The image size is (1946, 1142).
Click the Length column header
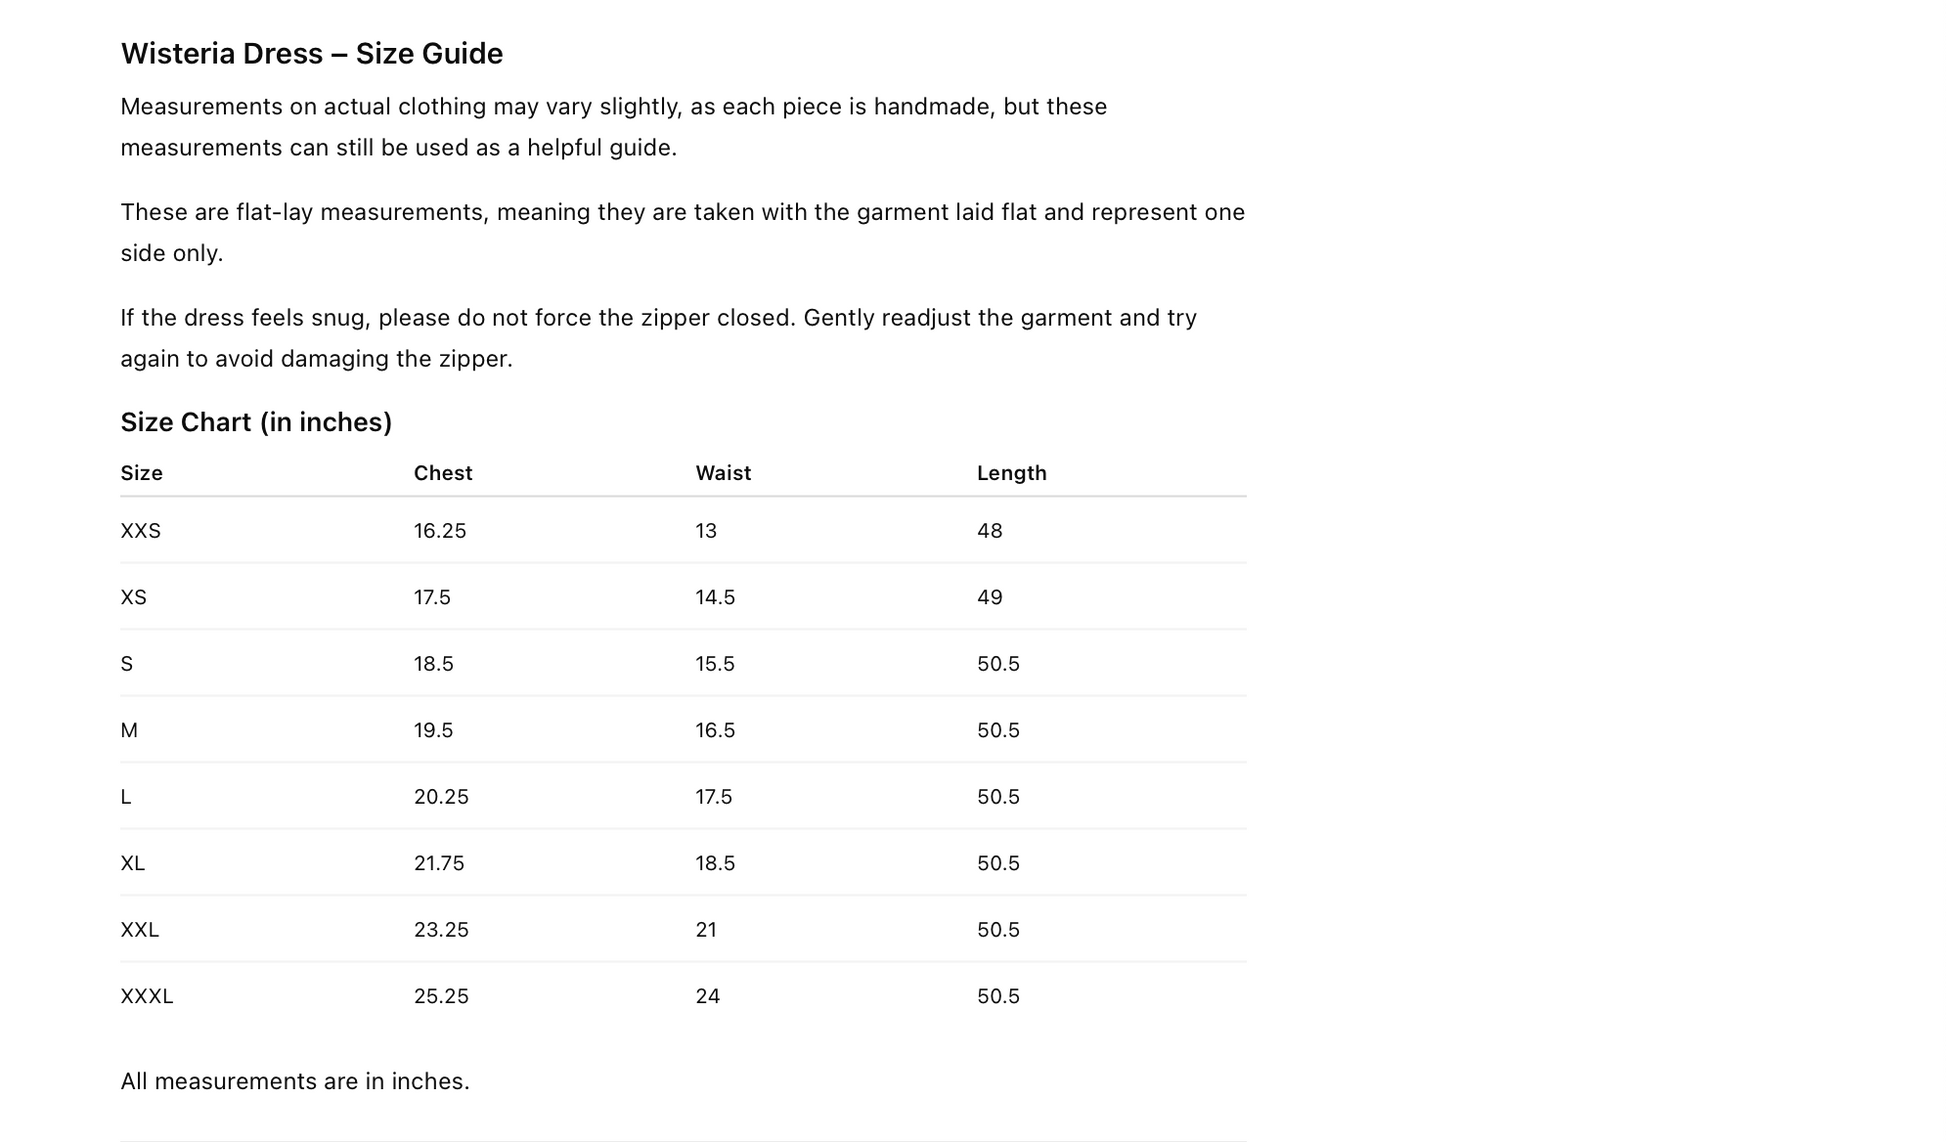[x=1011, y=473]
